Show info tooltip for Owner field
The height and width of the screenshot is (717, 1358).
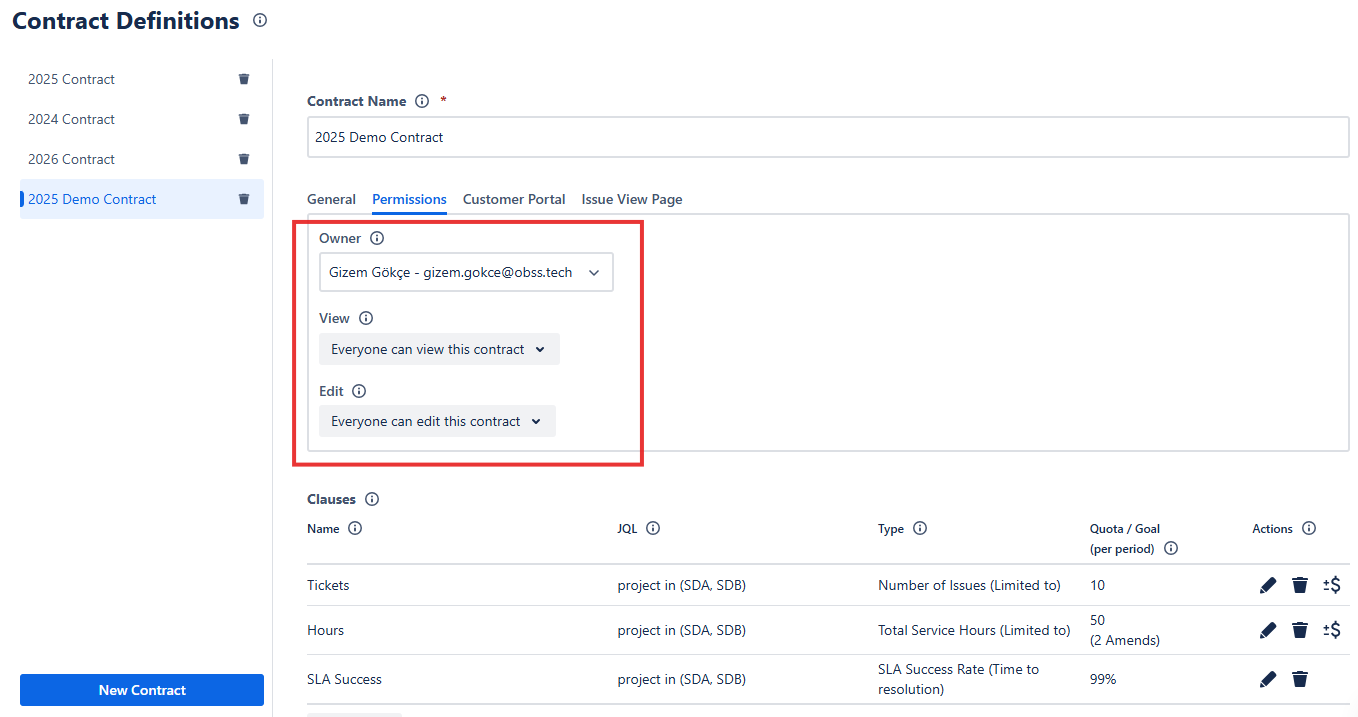click(377, 238)
